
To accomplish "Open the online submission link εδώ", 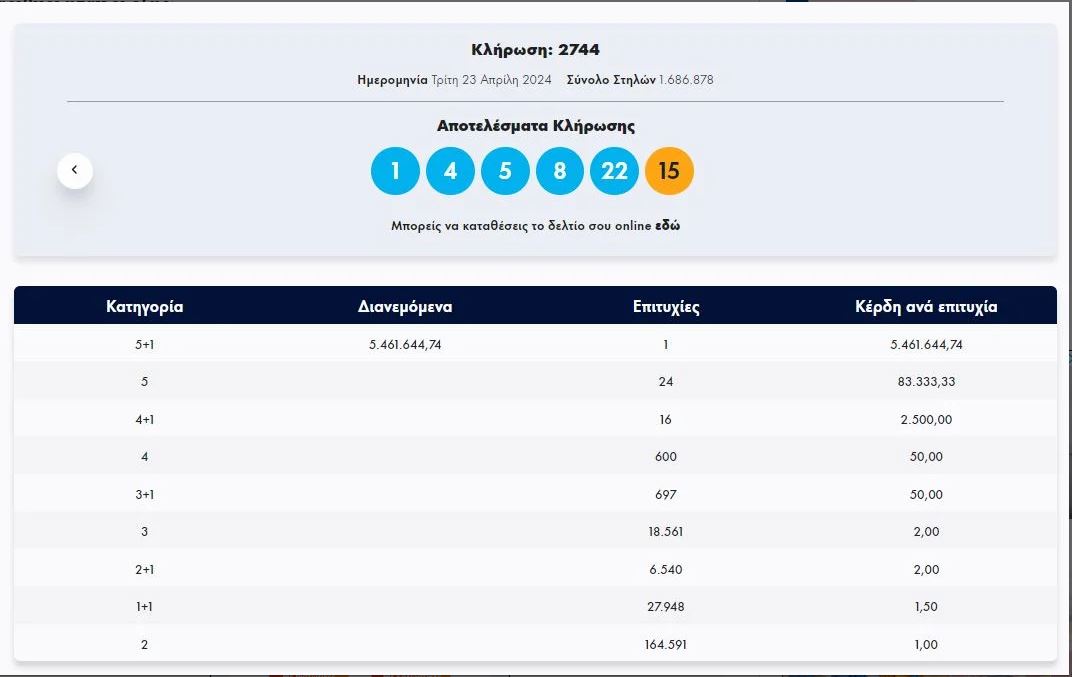I will pos(667,226).
